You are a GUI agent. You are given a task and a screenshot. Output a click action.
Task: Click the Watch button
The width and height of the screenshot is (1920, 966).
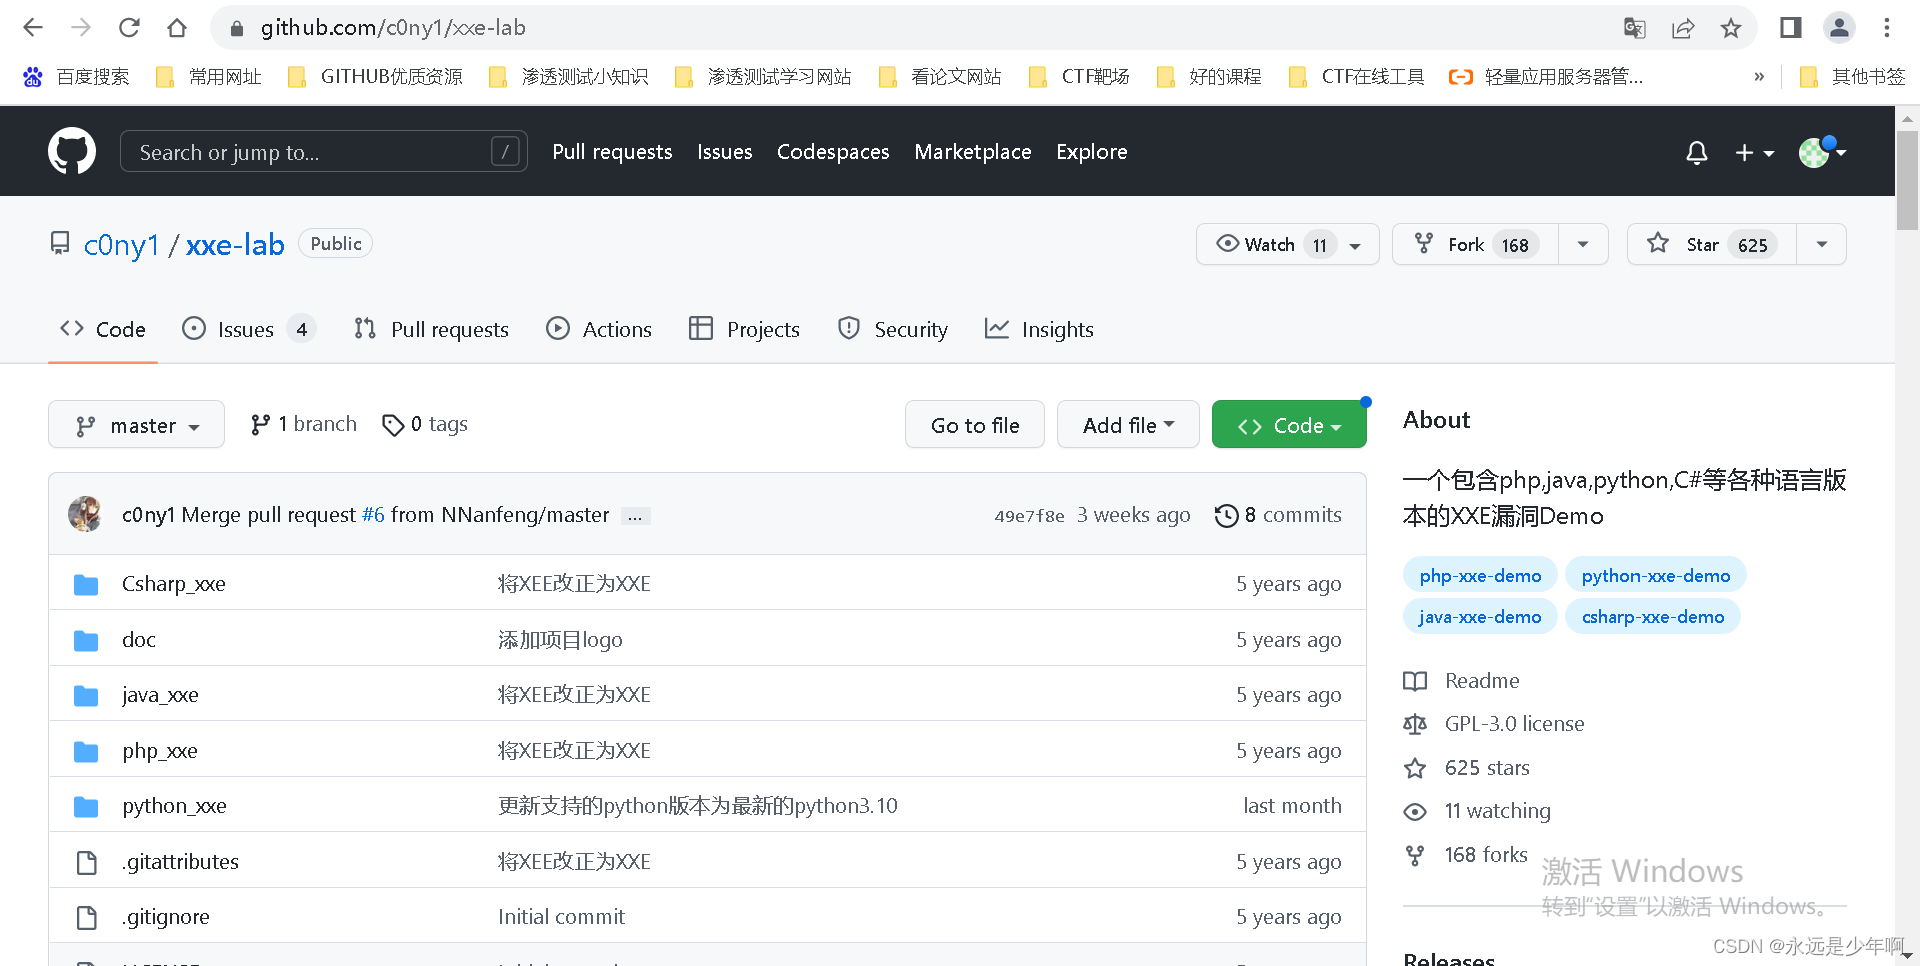pyautogui.click(x=1287, y=245)
